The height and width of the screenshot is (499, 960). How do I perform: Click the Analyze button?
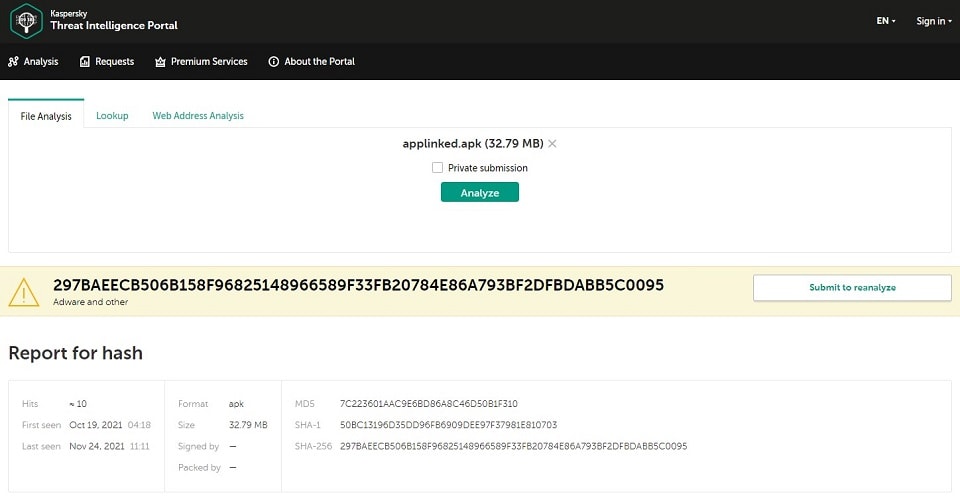tap(480, 192)
